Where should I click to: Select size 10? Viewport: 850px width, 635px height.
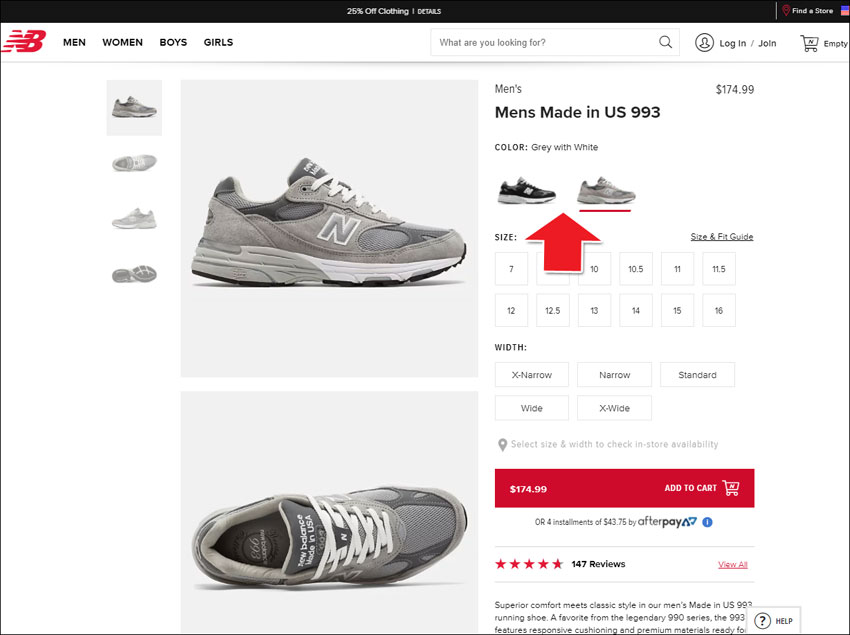pos(594,269)
